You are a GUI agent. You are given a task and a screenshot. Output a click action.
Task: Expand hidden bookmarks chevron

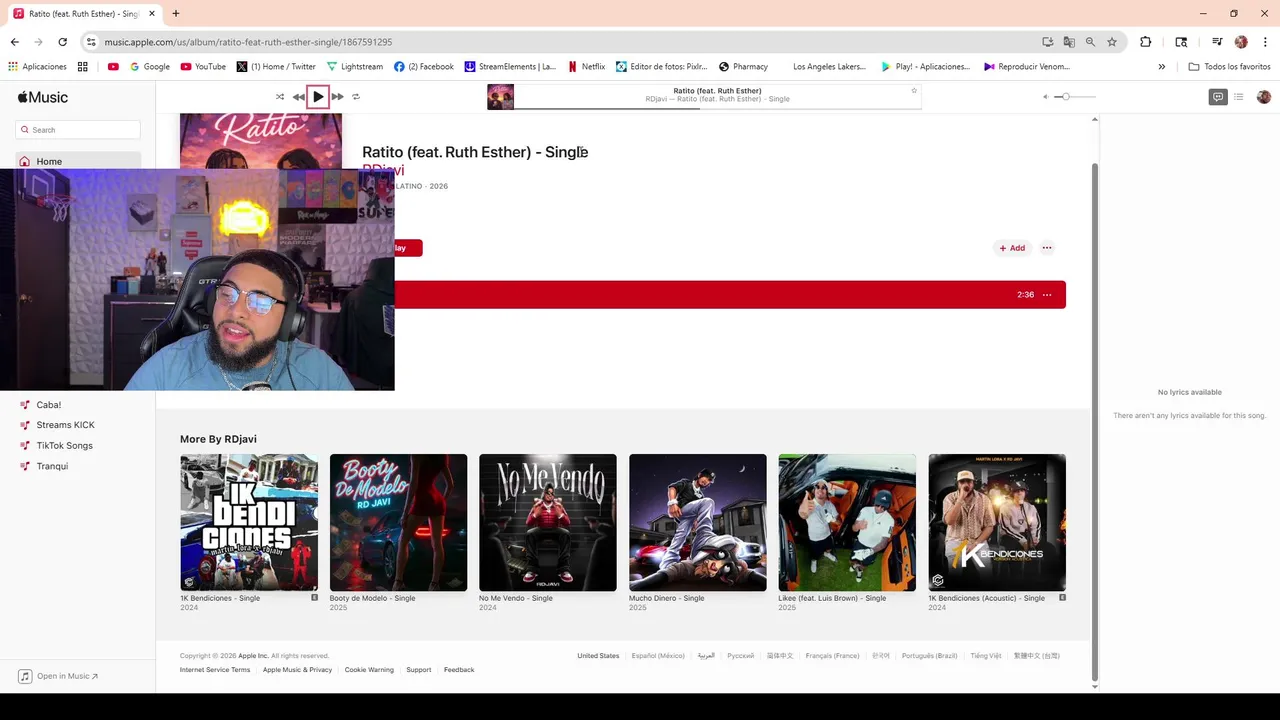point(1161,67)
